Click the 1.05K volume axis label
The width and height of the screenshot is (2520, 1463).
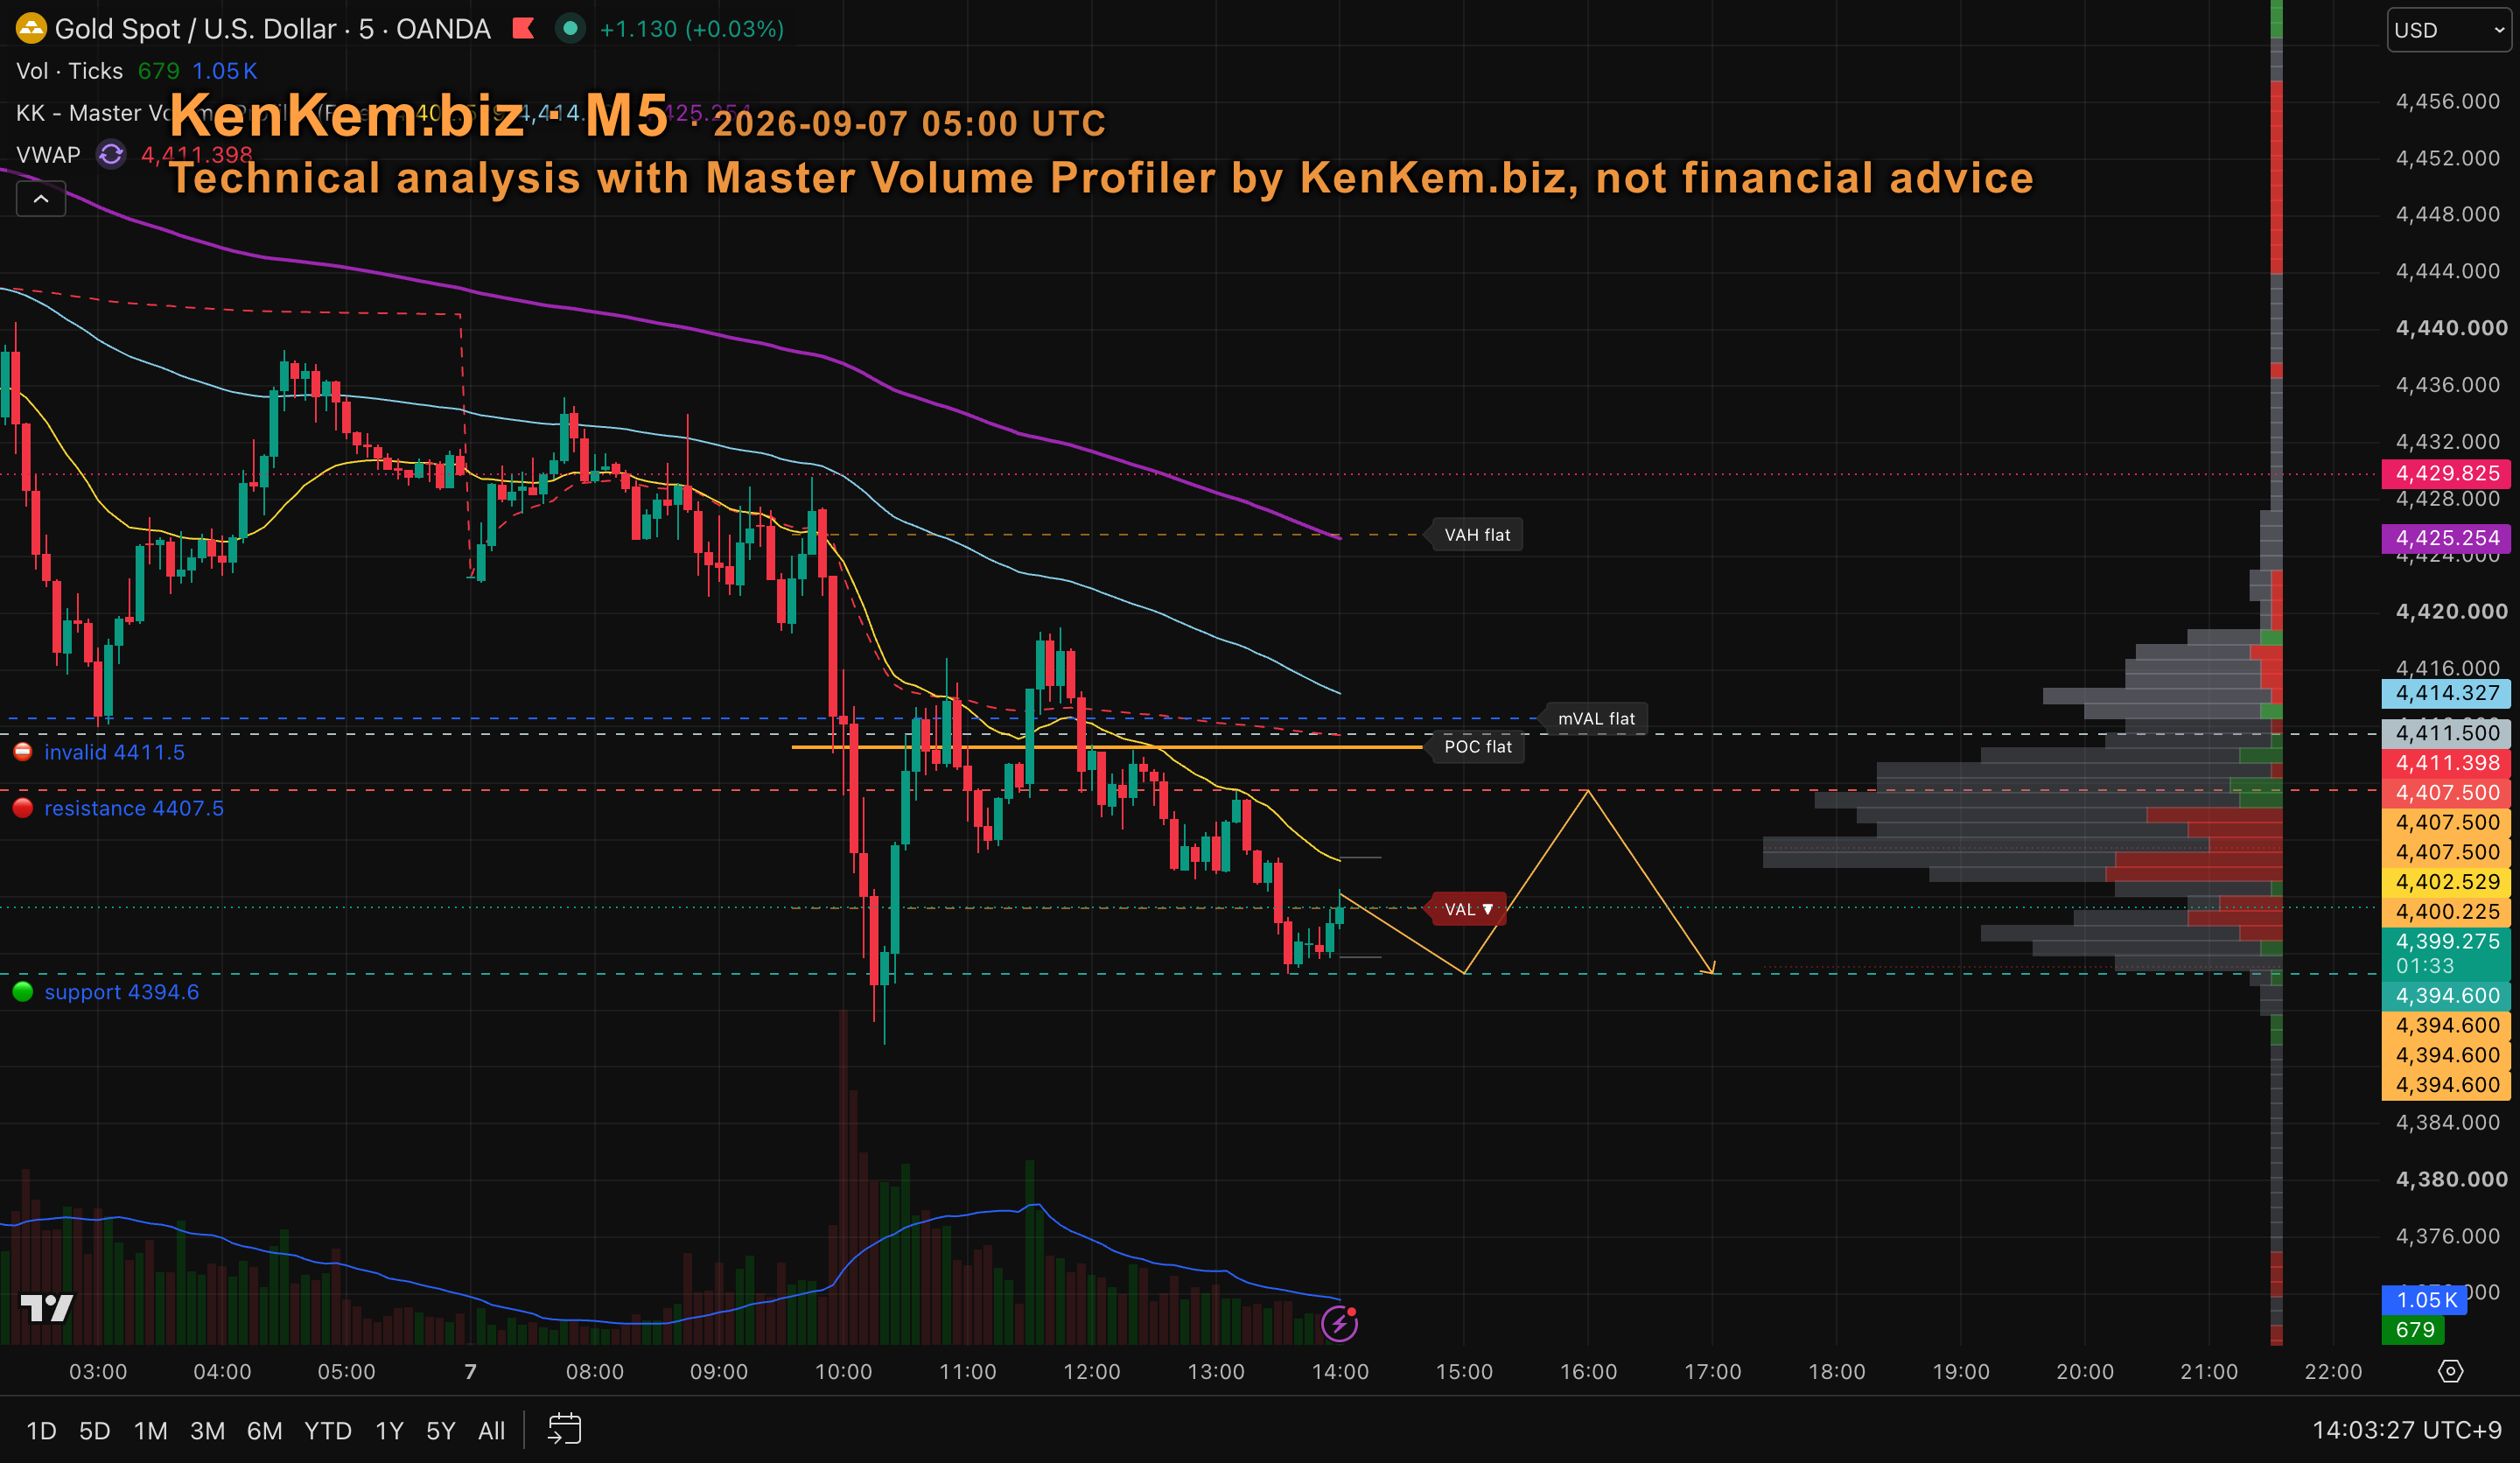click(x=2424, y=1300)
